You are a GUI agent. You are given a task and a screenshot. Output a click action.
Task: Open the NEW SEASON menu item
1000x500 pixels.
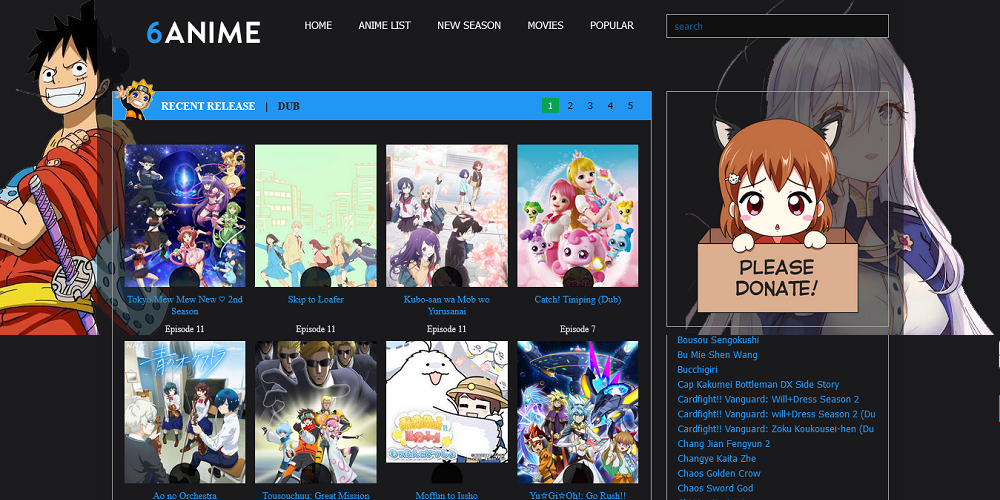click(469, 26)
